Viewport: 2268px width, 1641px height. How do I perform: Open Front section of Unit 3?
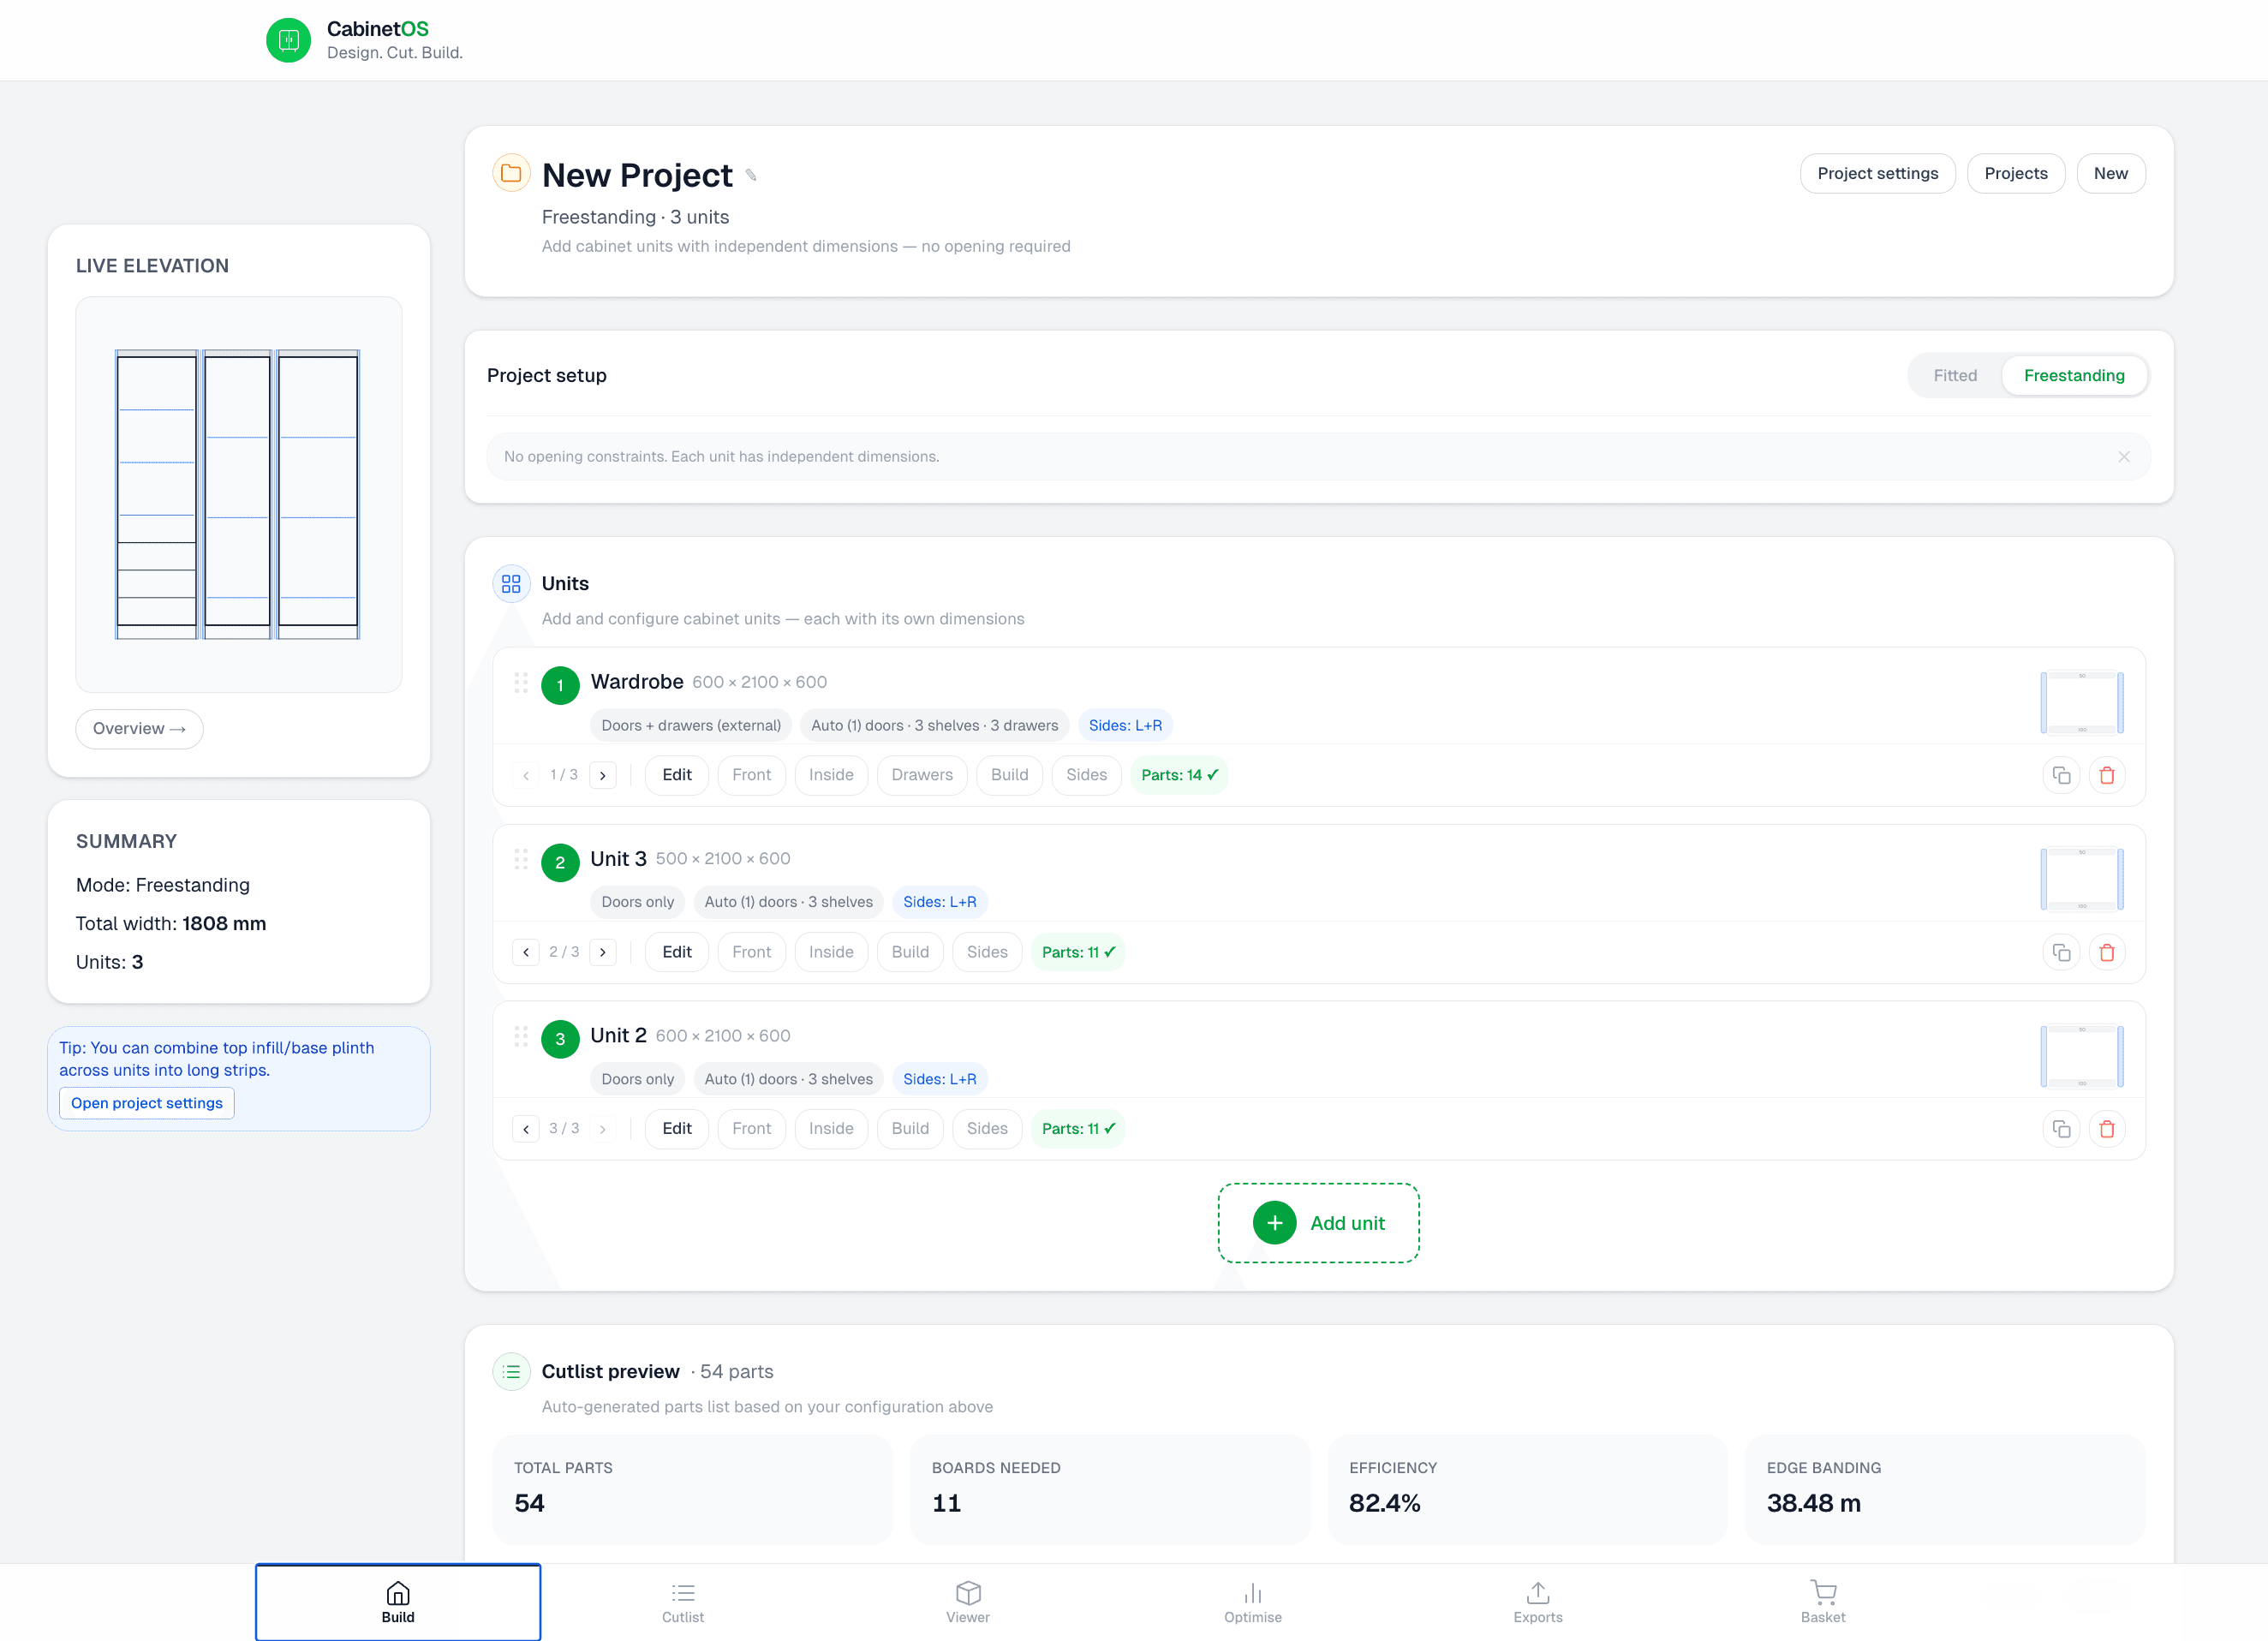751,952
